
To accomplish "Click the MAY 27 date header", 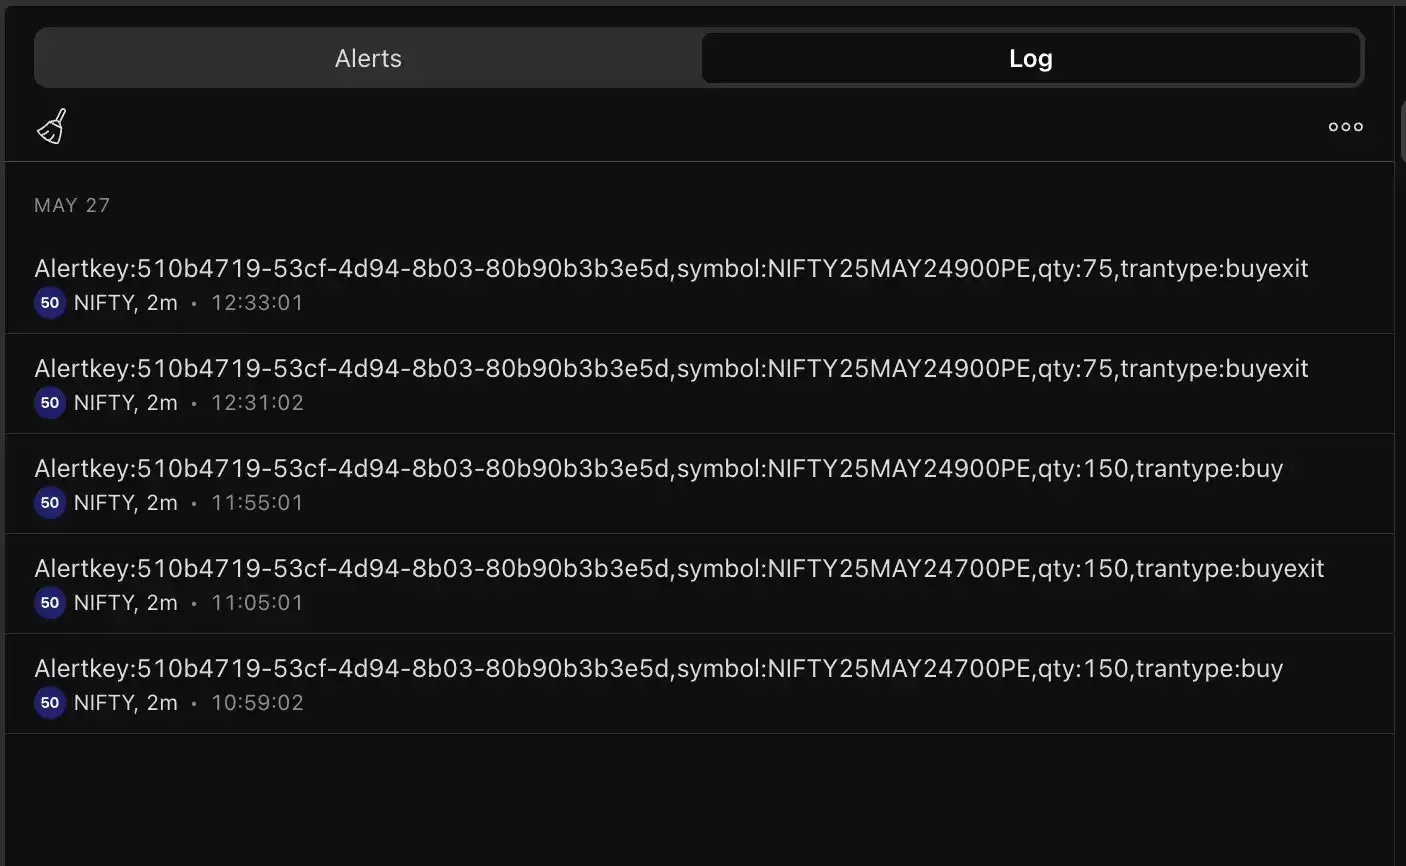I will pos(72,205).
